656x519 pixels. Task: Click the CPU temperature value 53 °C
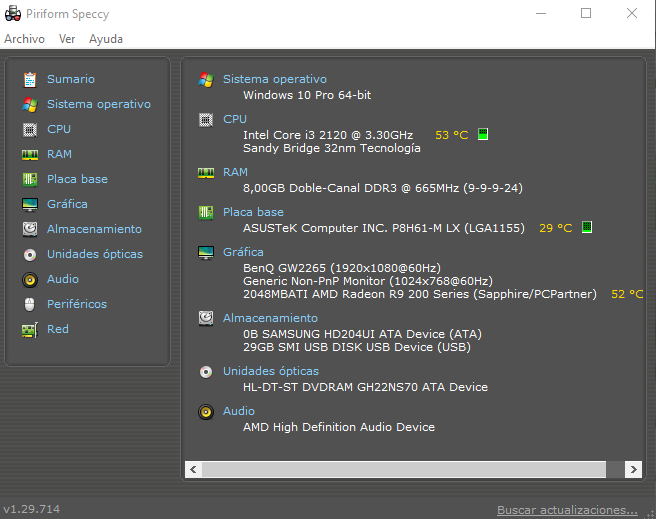(452, 135)
